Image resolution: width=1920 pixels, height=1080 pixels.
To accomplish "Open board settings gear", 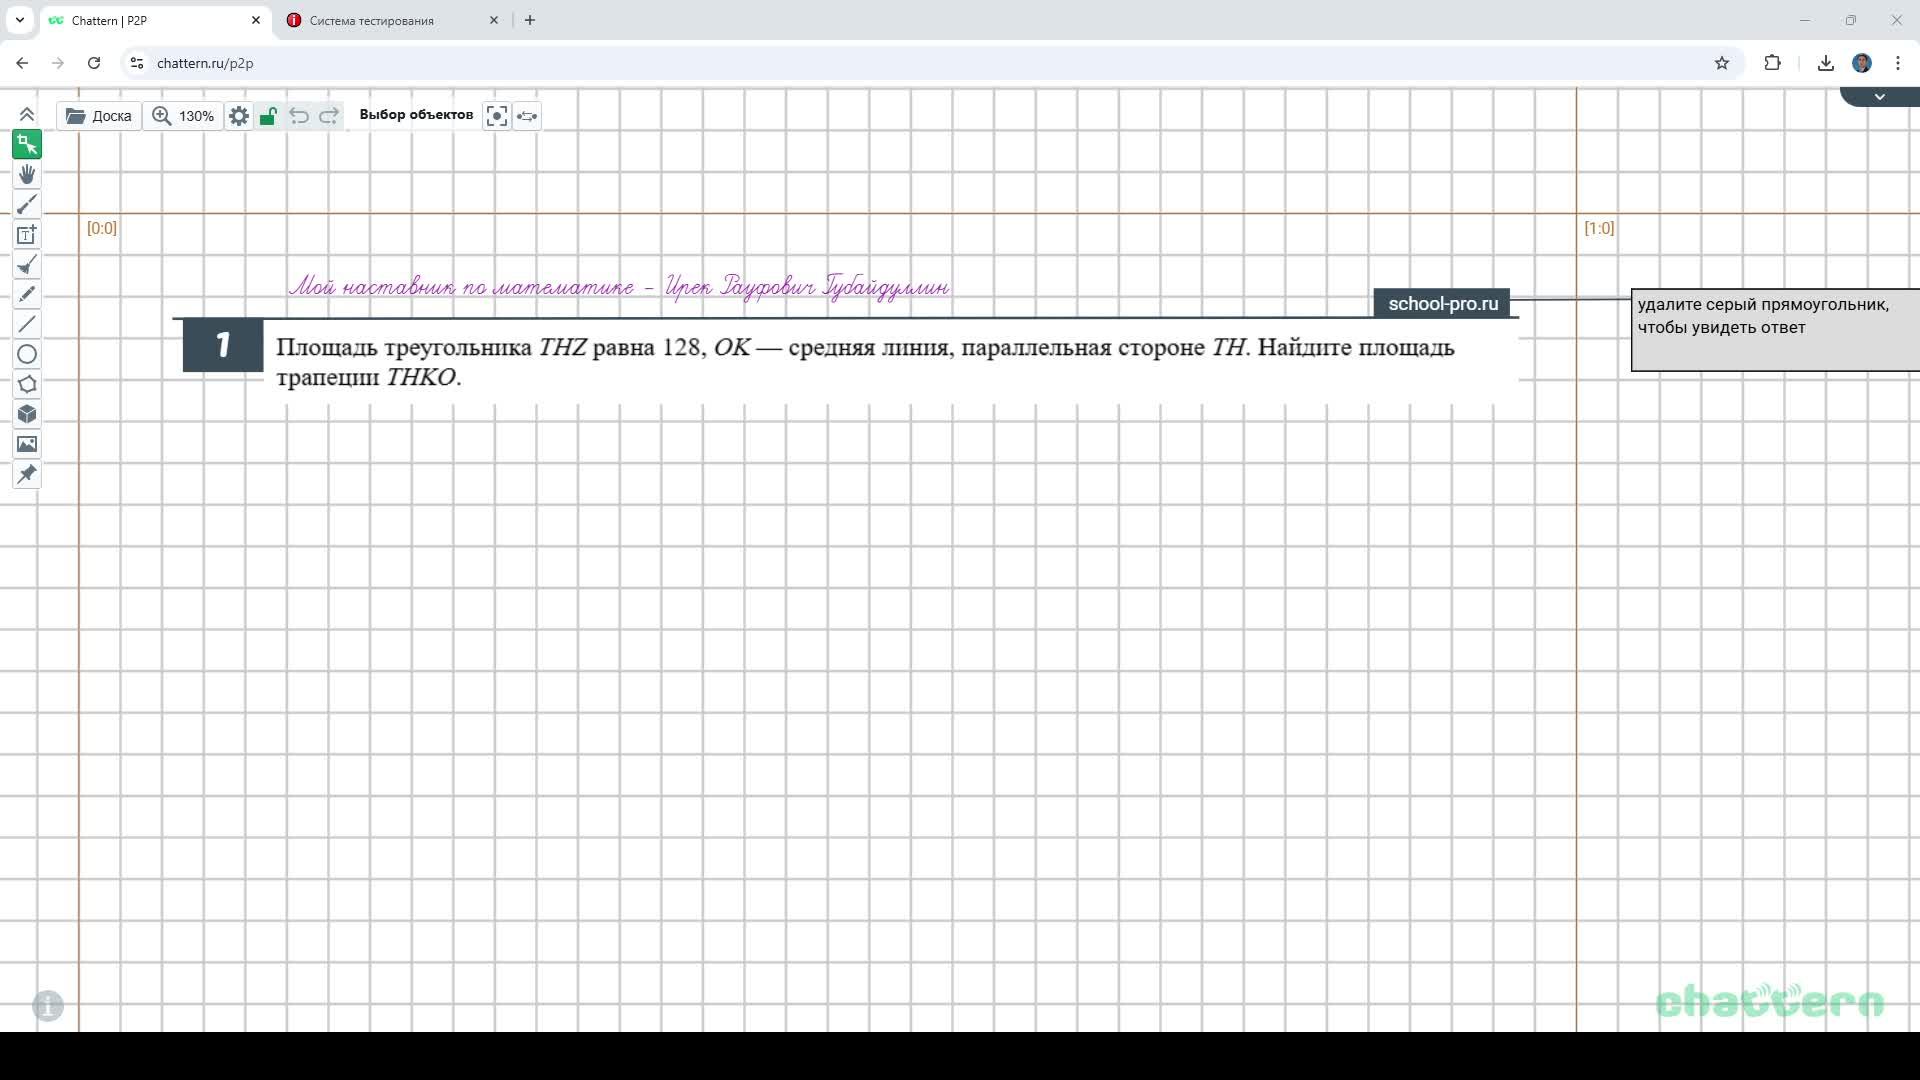I will click(x=238, y=116).
